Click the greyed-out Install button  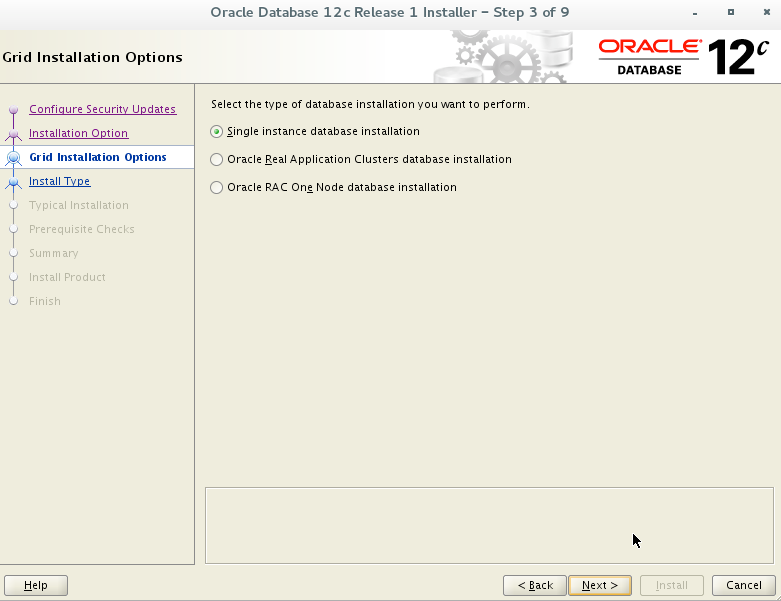click(671, 585)
